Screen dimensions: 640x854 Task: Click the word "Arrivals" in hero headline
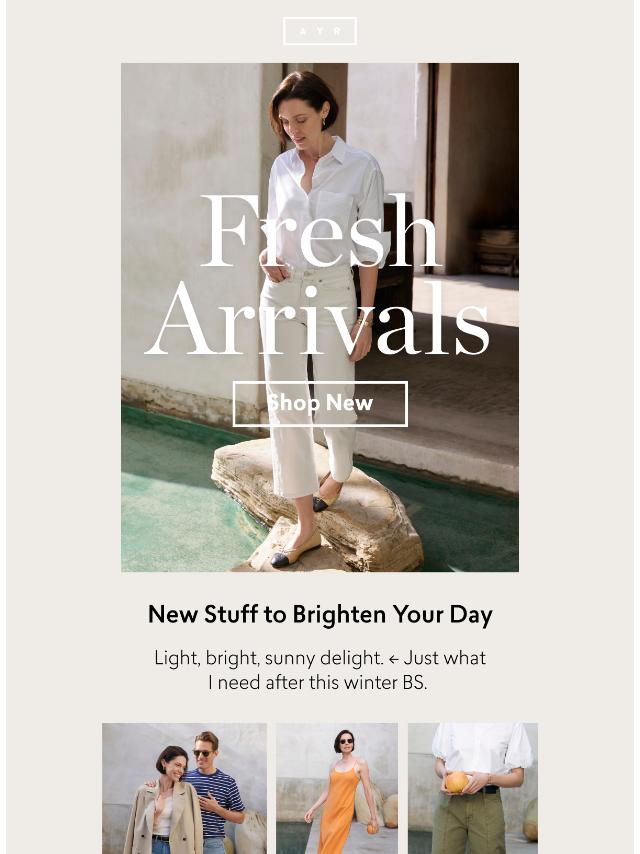click(x=318, y=319)
